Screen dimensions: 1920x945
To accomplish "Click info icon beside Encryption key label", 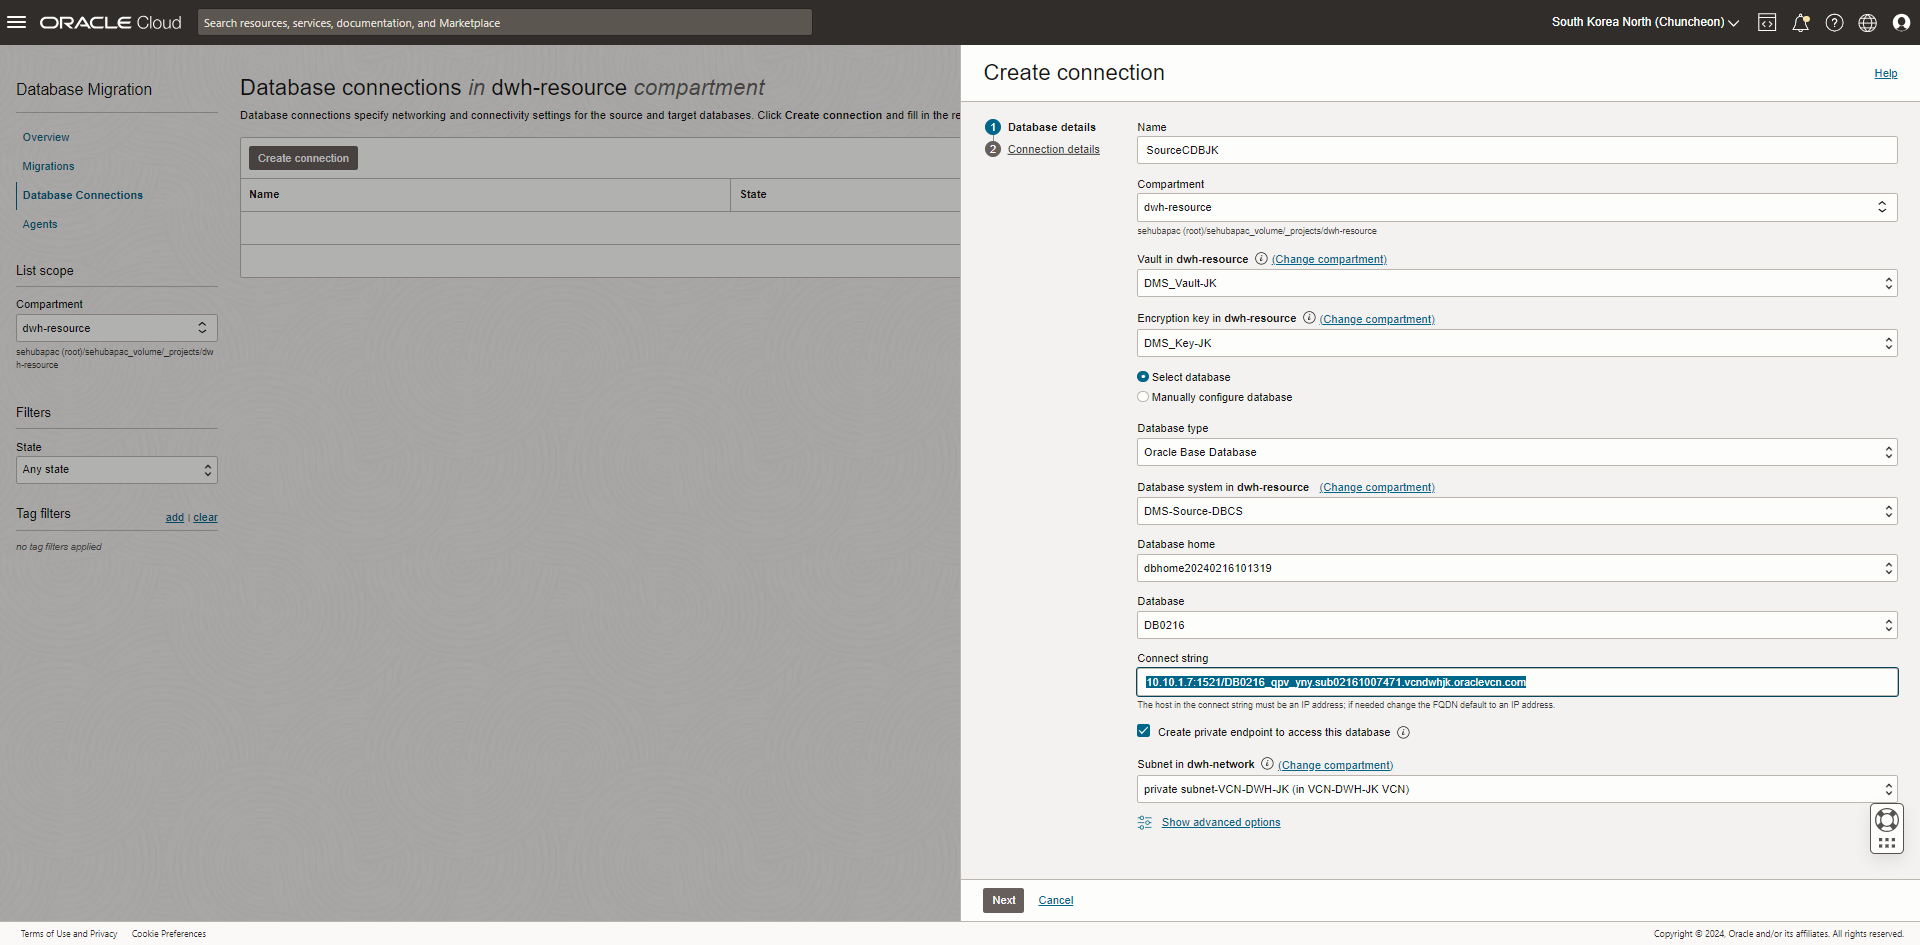I will tap(1309, 317).
